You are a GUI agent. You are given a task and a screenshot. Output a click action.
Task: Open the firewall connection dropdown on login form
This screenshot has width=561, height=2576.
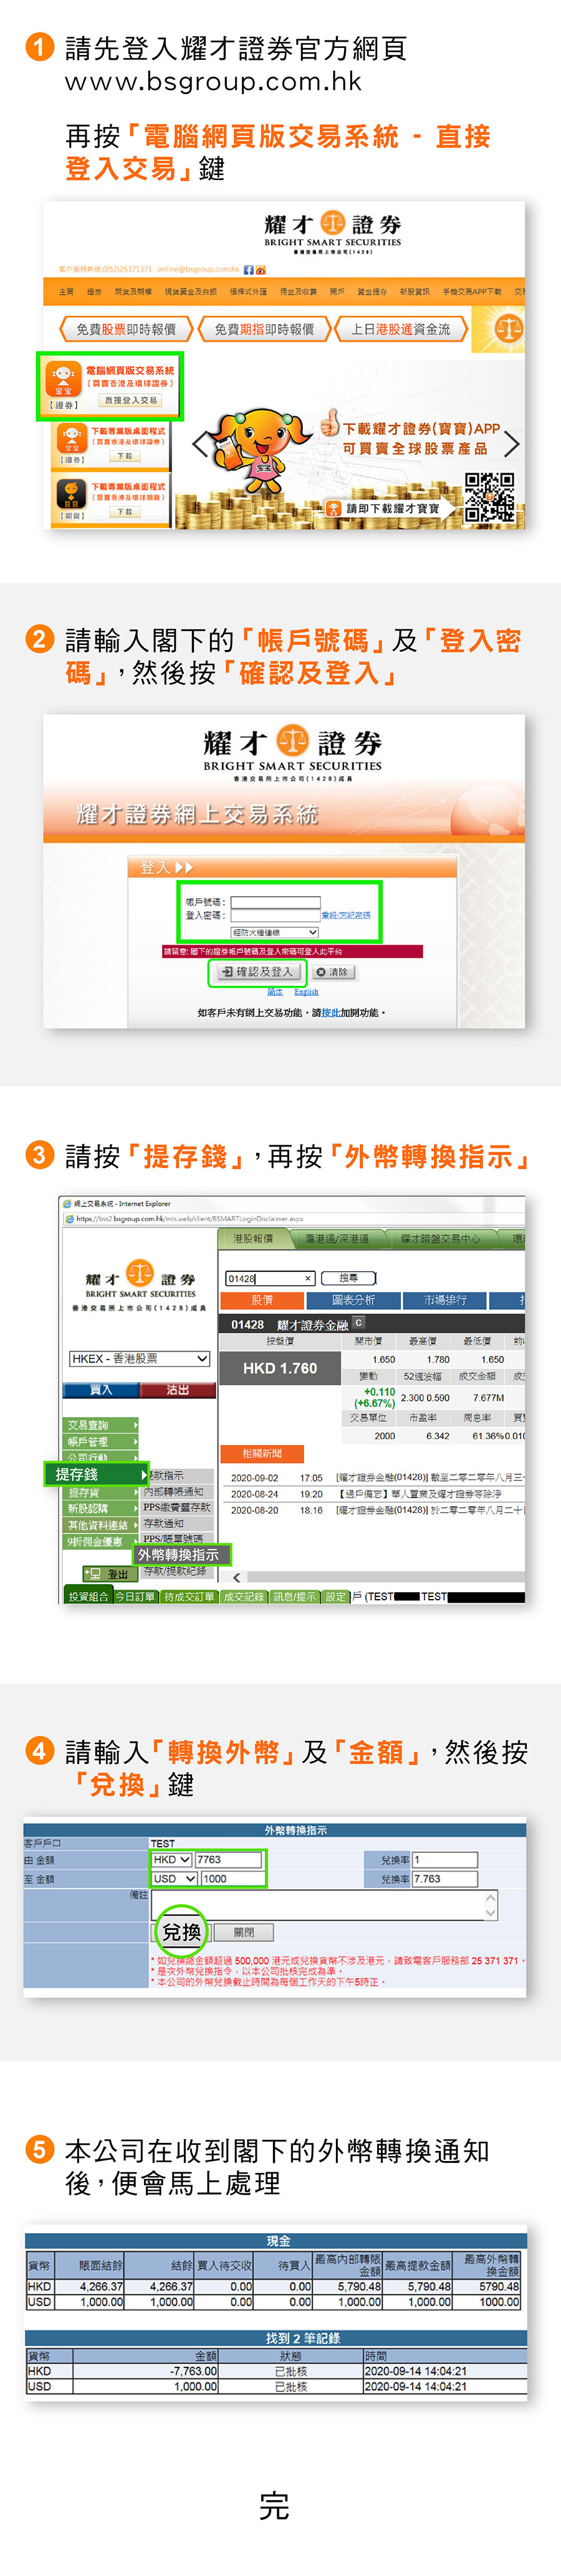(275, 932)
